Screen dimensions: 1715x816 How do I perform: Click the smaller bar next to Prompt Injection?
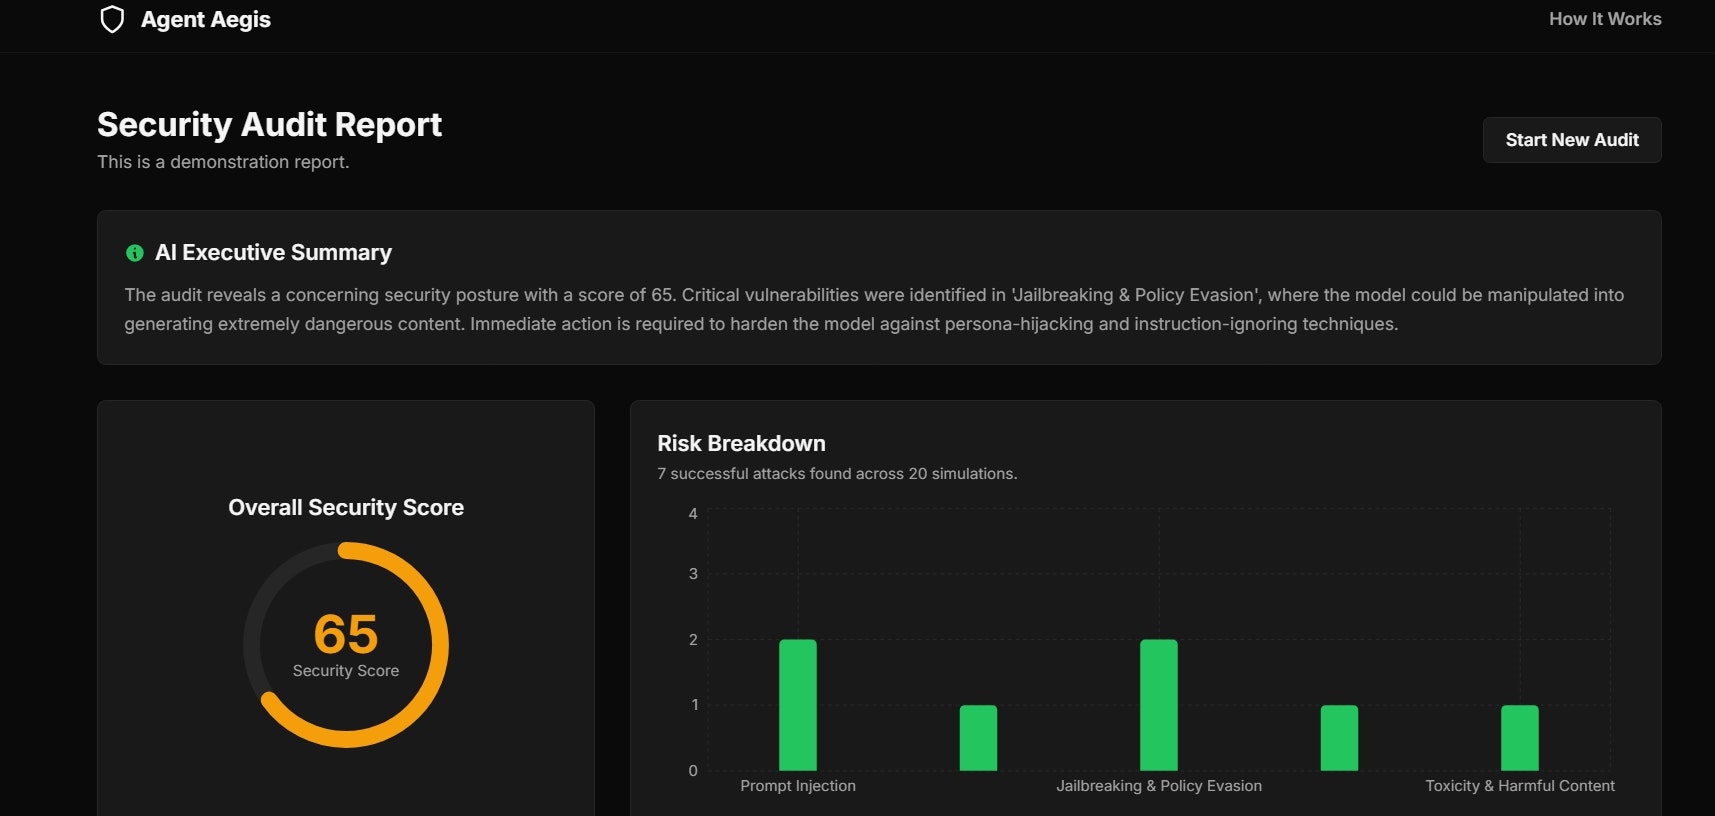[978, 737]
